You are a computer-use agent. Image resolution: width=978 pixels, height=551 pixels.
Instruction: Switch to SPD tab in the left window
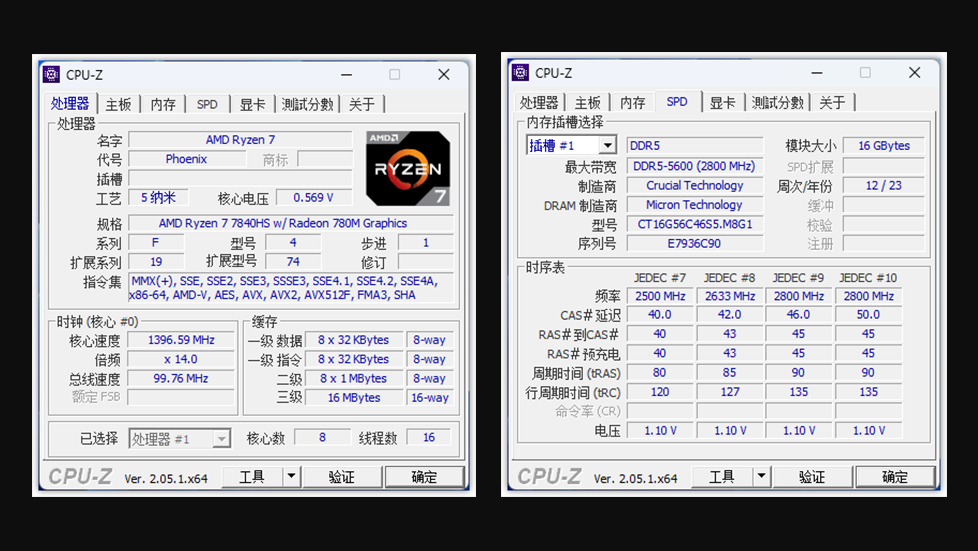pyautogui.click(x=207, y=104)
